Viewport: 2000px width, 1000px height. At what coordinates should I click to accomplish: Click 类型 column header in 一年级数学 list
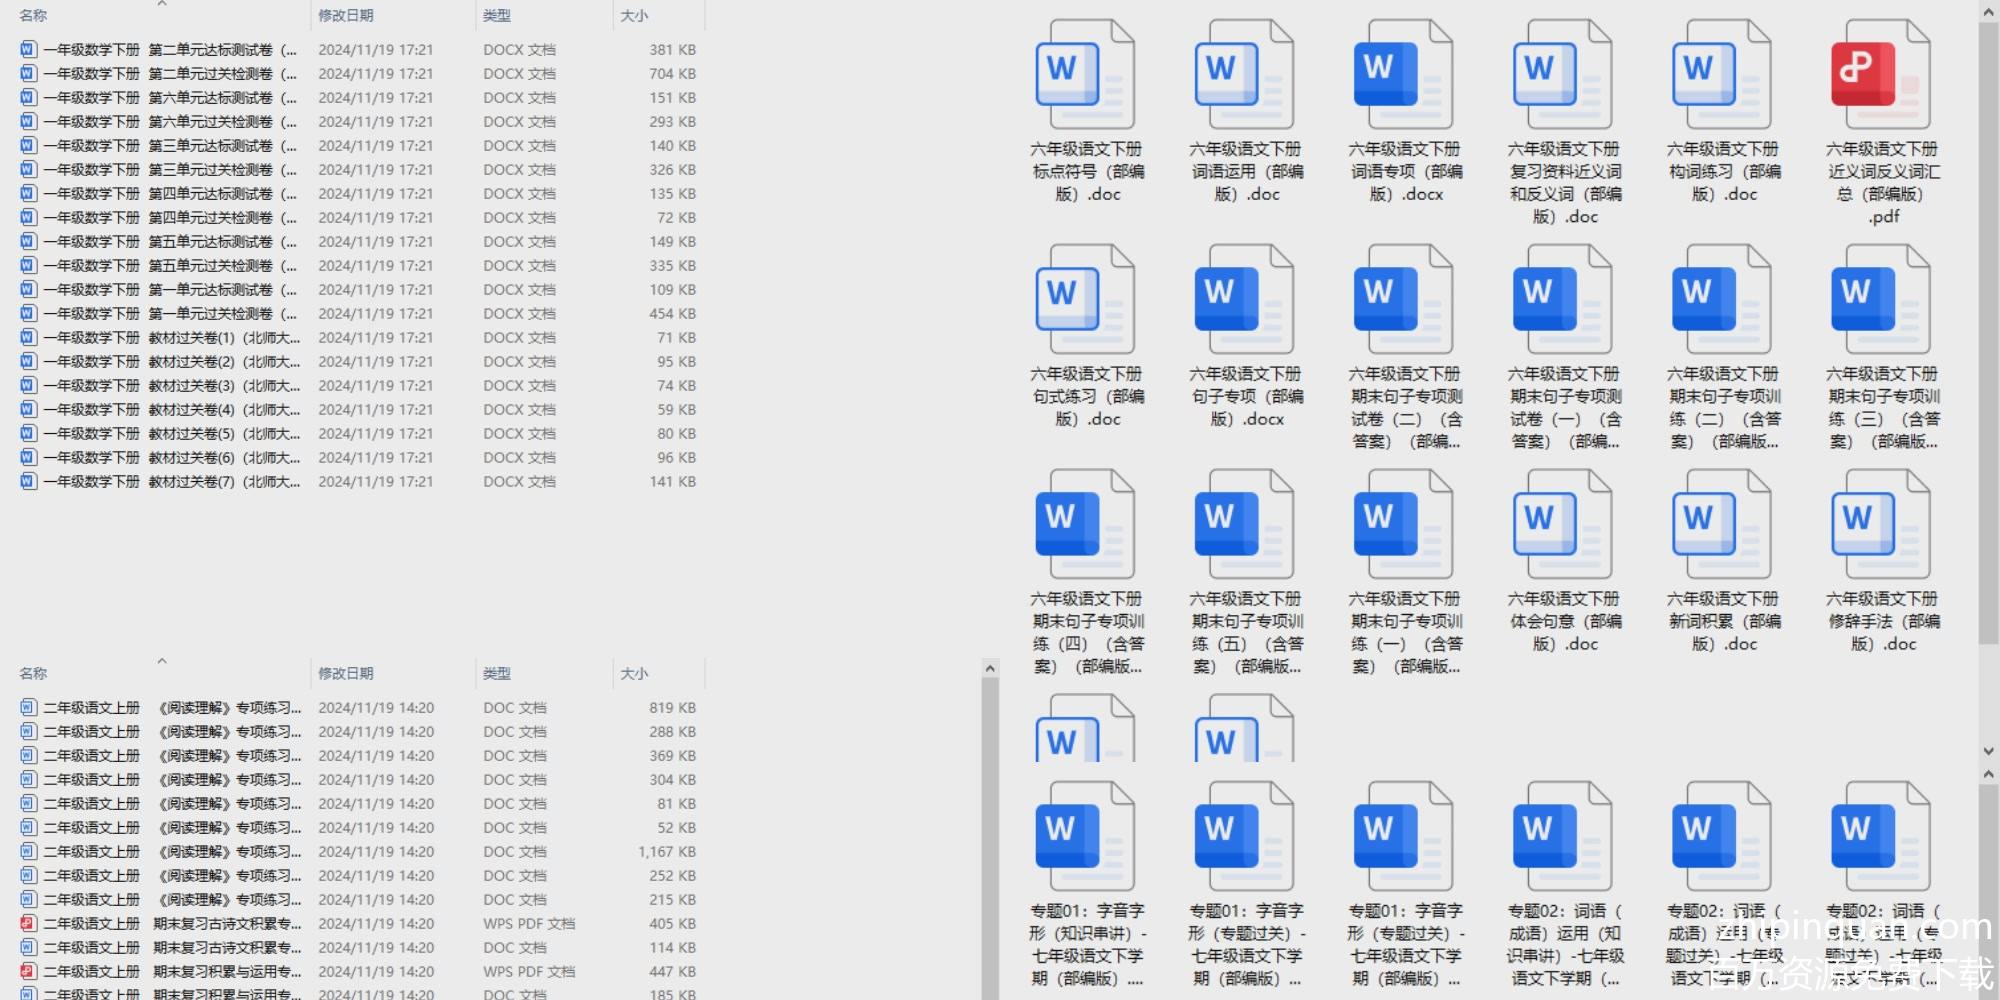(497, 16)
